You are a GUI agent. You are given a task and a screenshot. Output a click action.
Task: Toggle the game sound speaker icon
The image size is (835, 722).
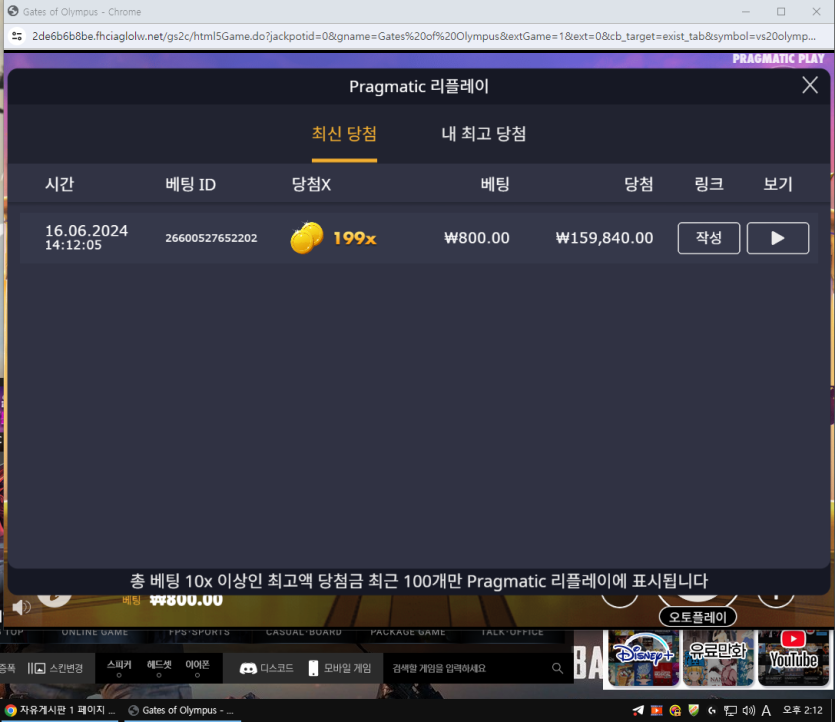(21, 607)
